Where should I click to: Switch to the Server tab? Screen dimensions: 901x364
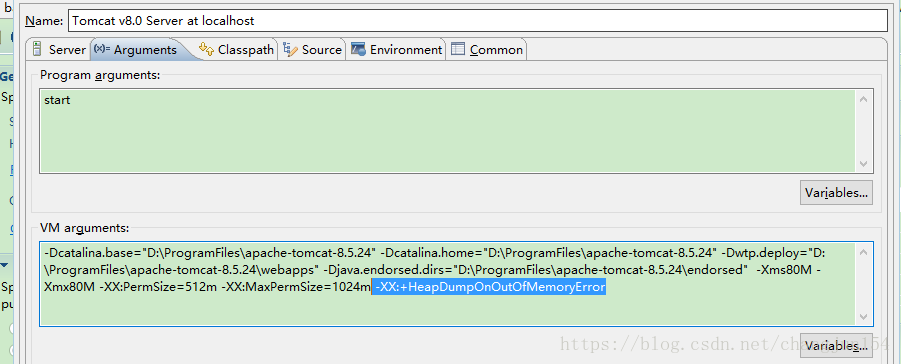coord(59,49)
